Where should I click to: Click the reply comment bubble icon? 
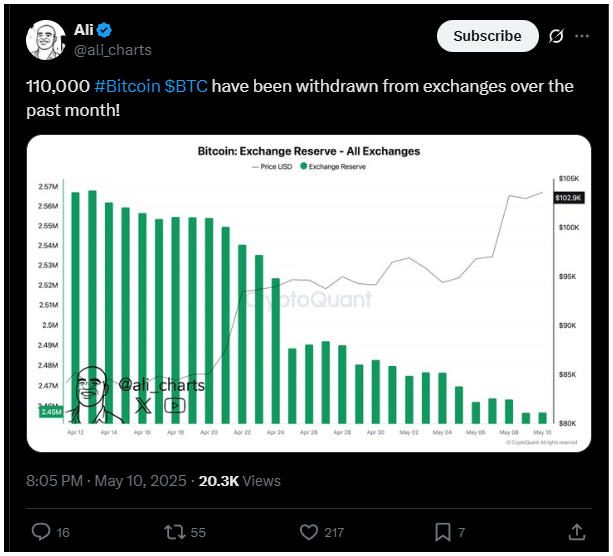(x=41, y=532)
